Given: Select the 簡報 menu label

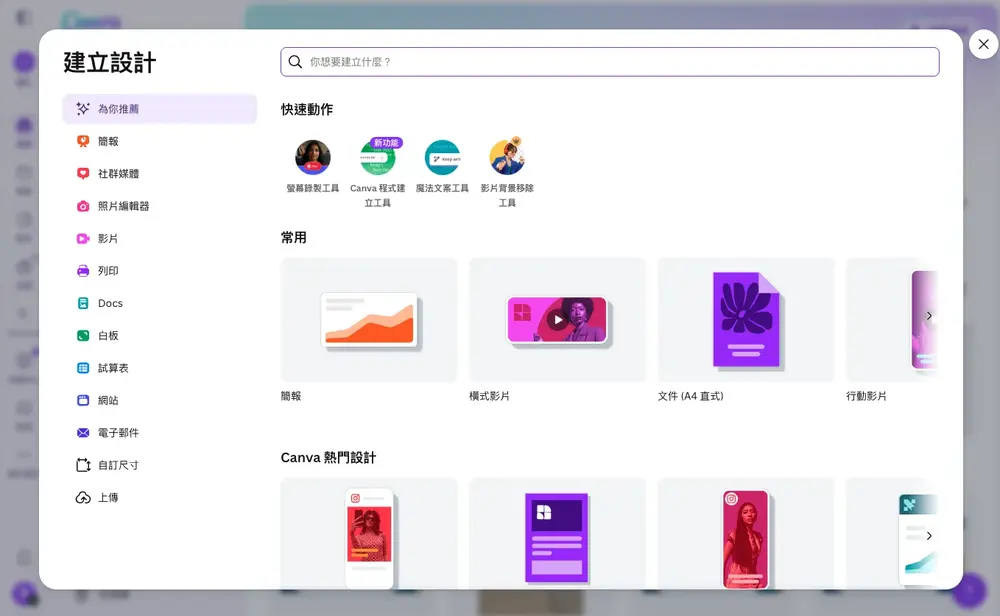Looking at the screenshot, I should click(x=108, y=142).
